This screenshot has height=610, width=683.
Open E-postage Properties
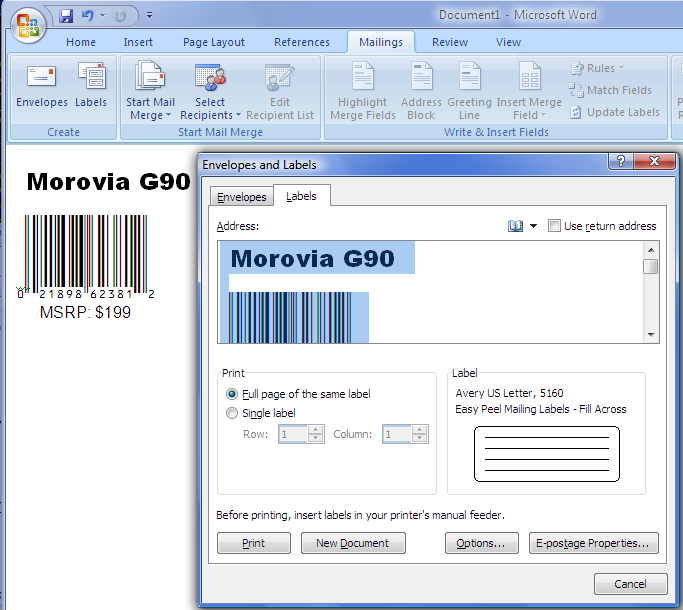pyautogui.click(x=593, y=543)
